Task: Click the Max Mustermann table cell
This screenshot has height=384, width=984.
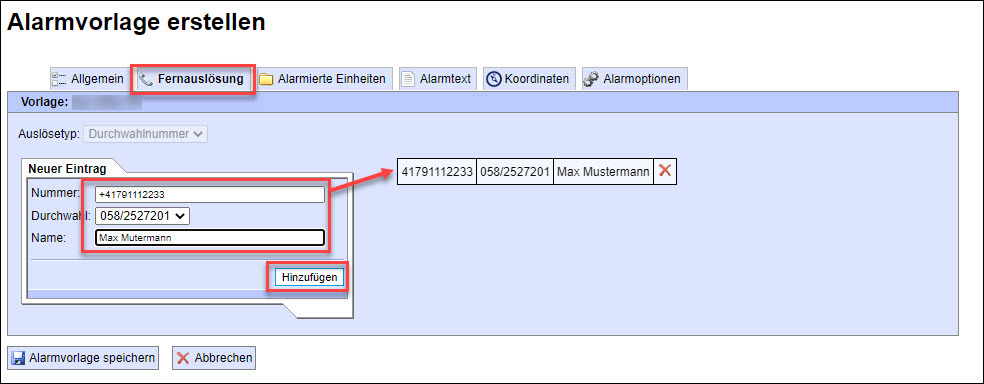Action: (x=603, y=171)
